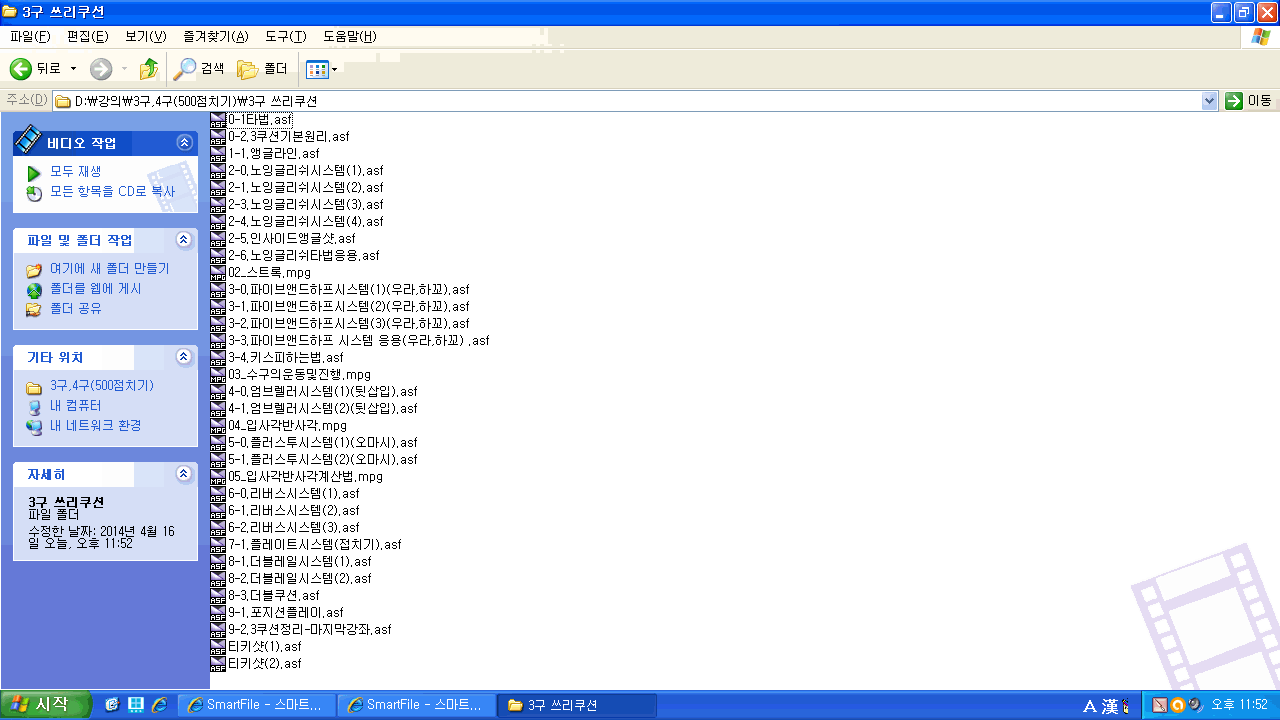Click the 이동 go button

[1248, 101]
